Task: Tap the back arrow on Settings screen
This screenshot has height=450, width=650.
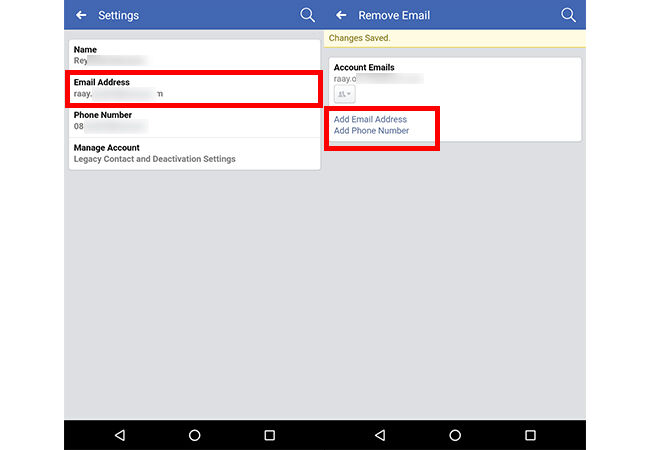Action: [81, 15]
